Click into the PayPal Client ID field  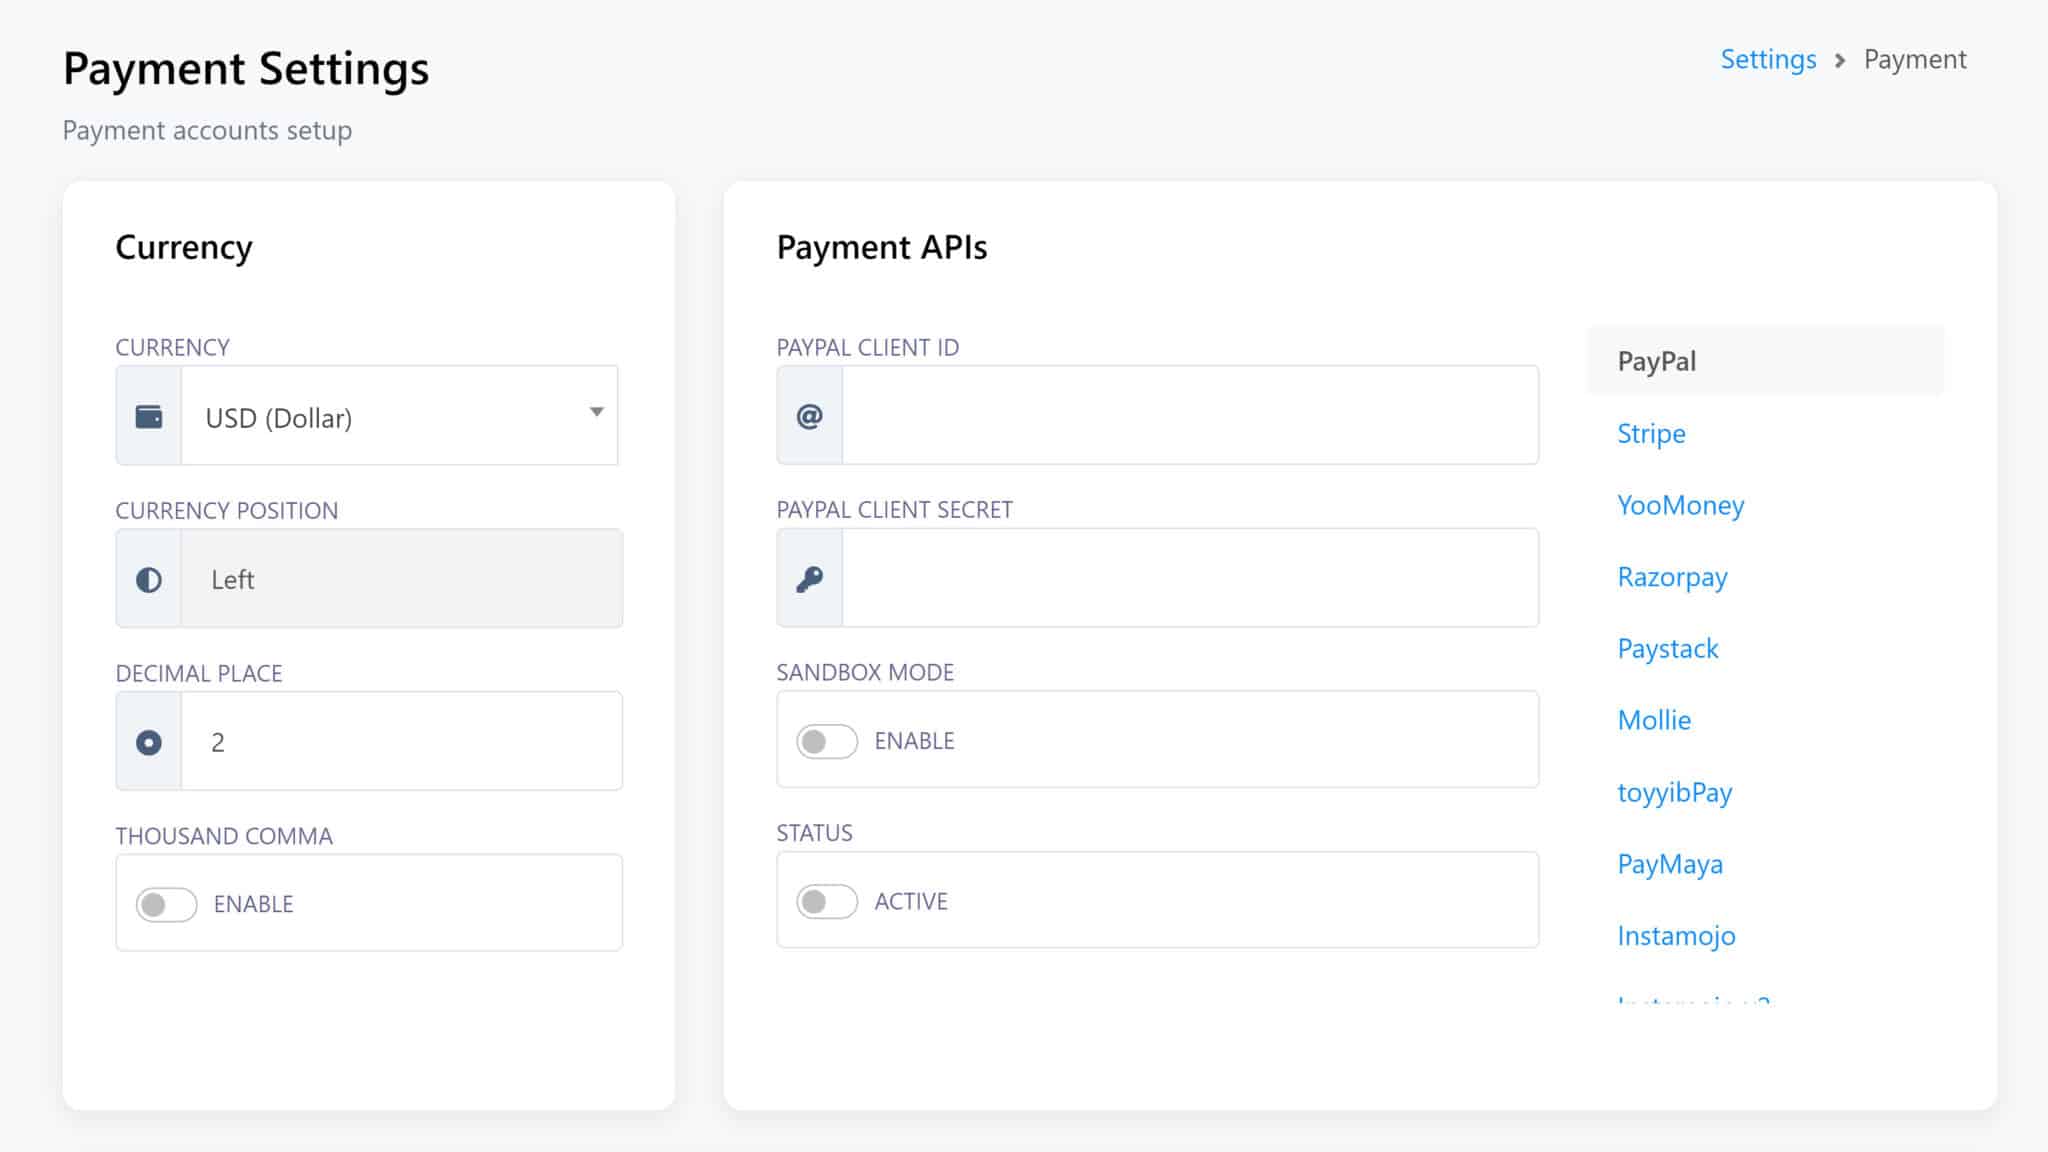[1190, 416]
